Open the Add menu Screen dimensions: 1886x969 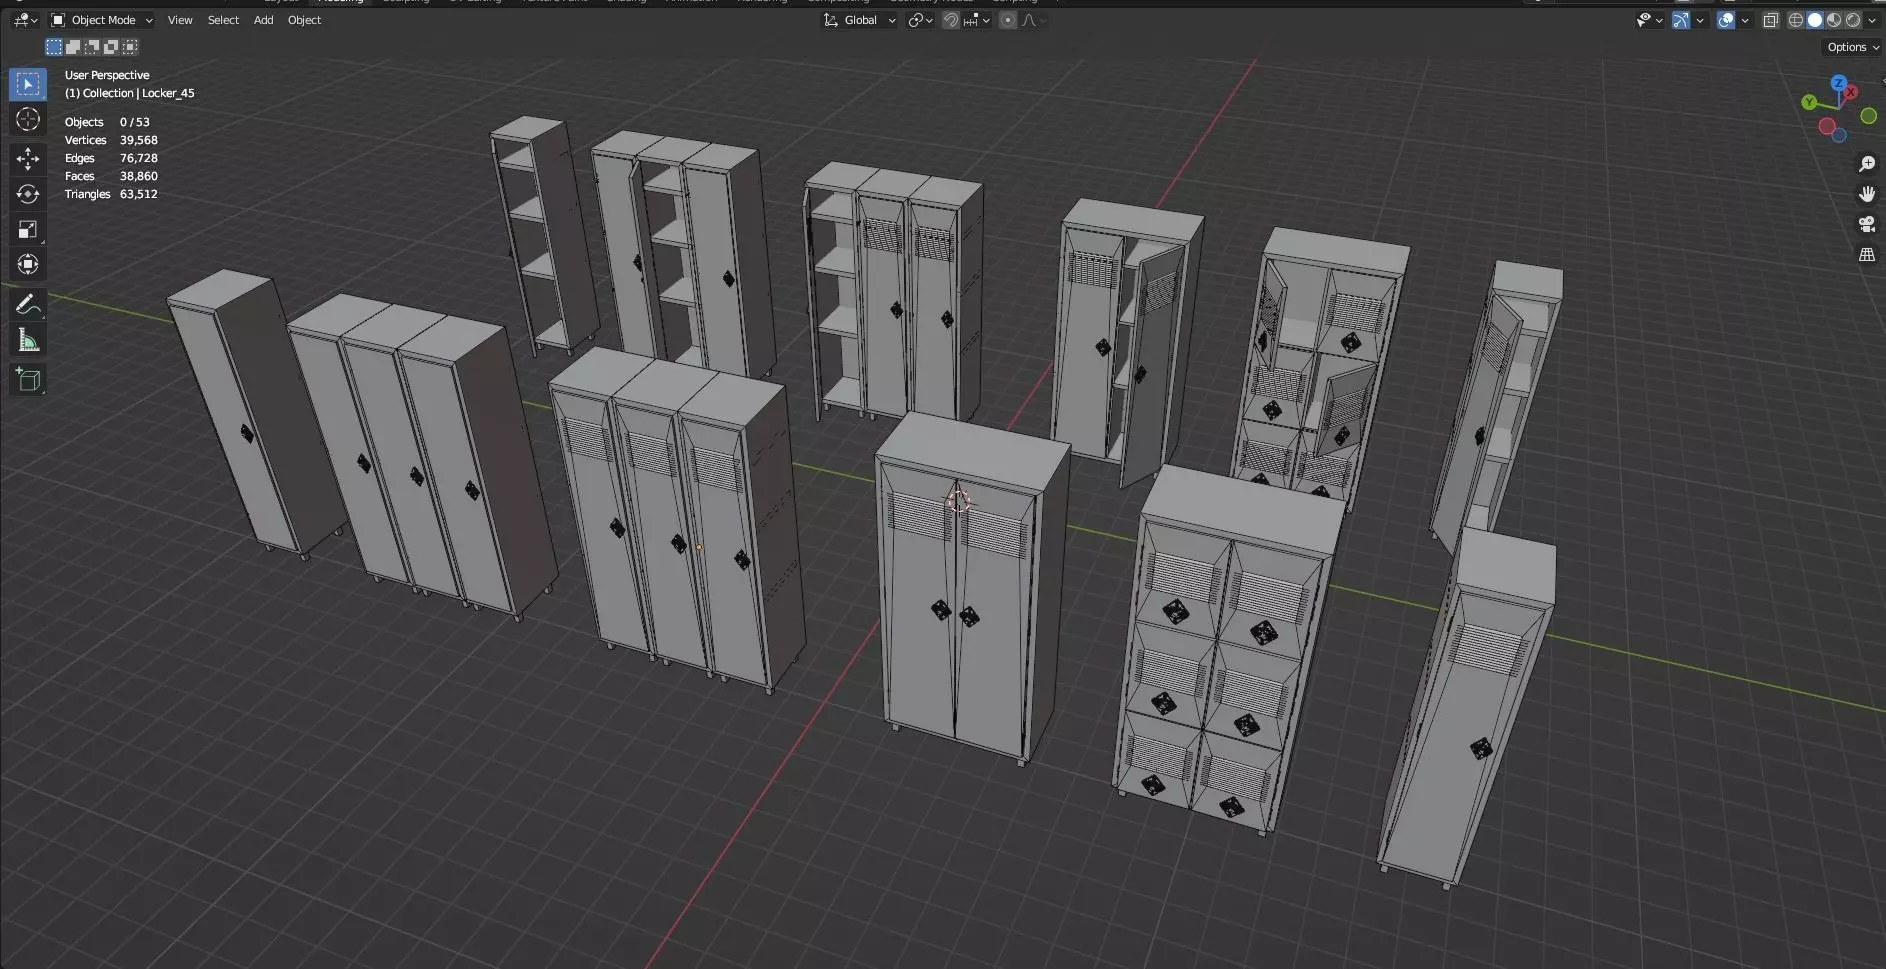263,20
